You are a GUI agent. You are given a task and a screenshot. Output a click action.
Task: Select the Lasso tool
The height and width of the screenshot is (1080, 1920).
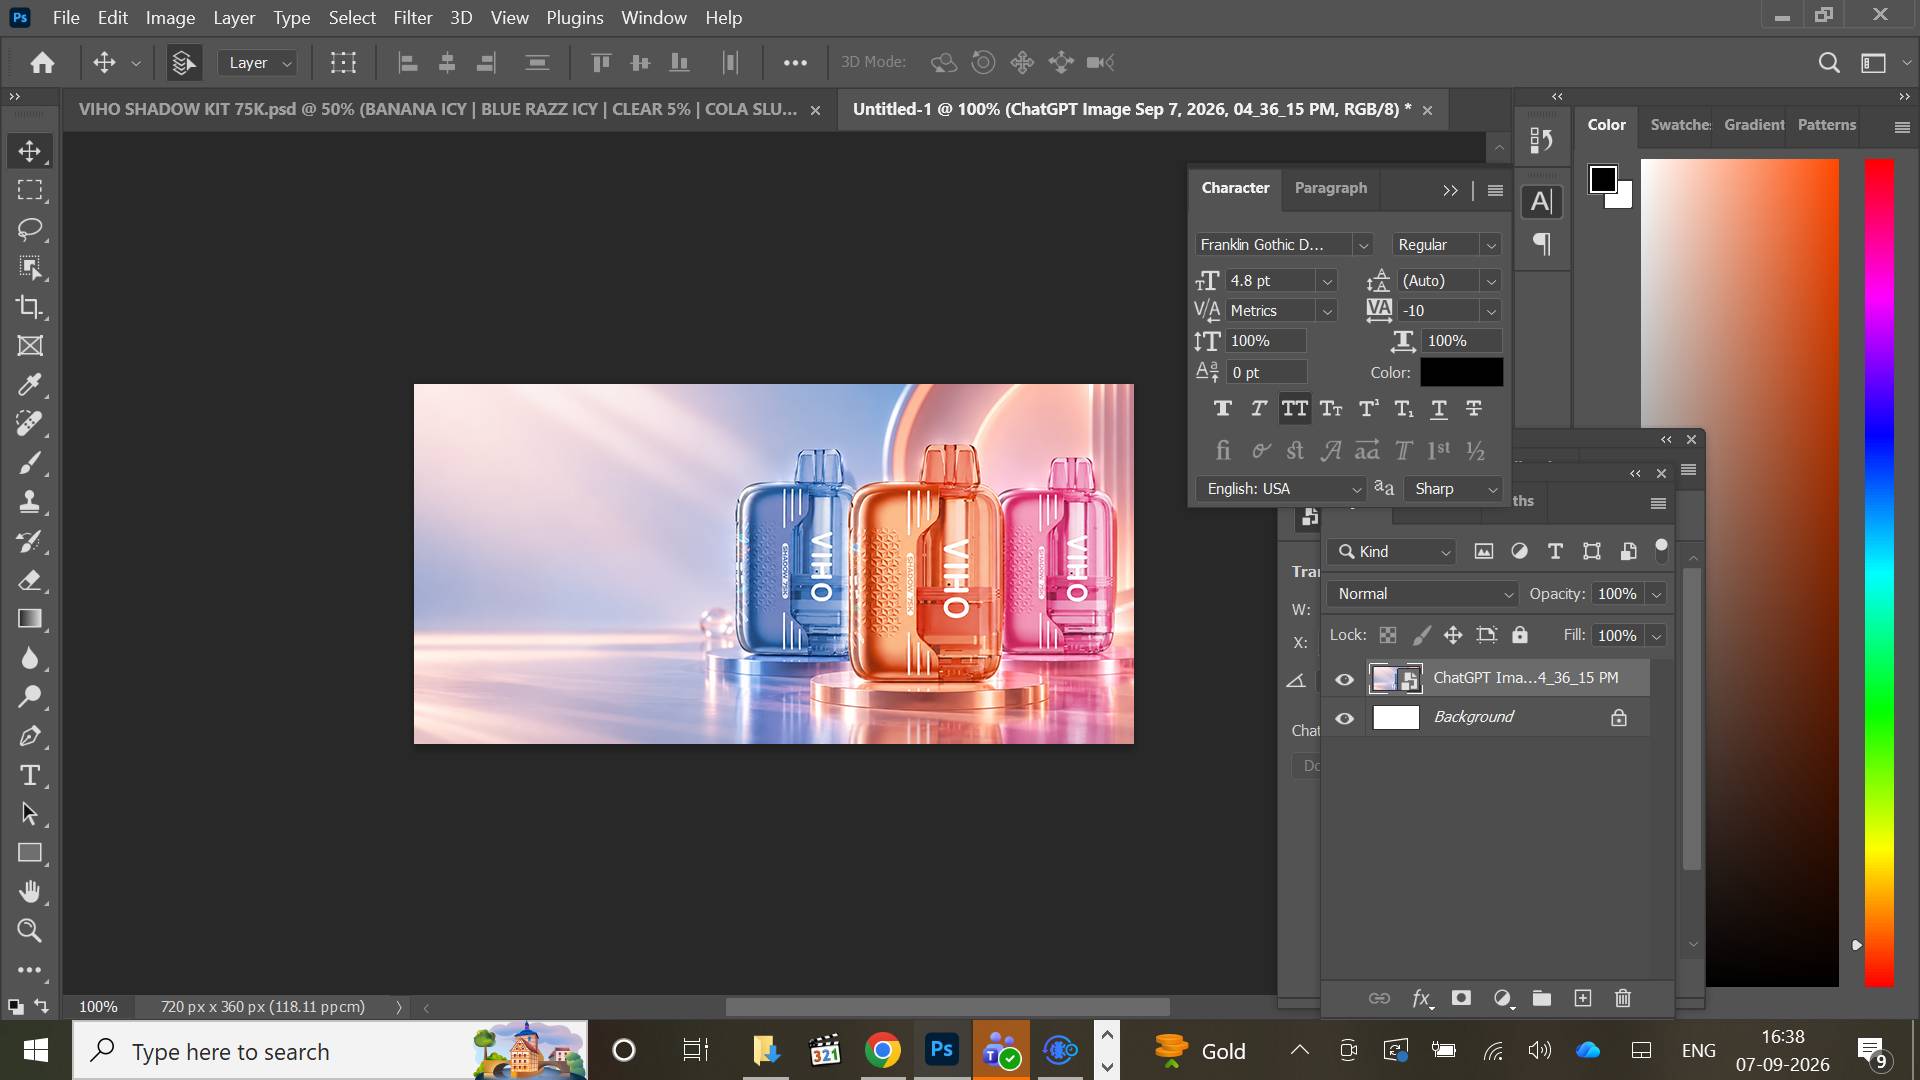[30, 229]
